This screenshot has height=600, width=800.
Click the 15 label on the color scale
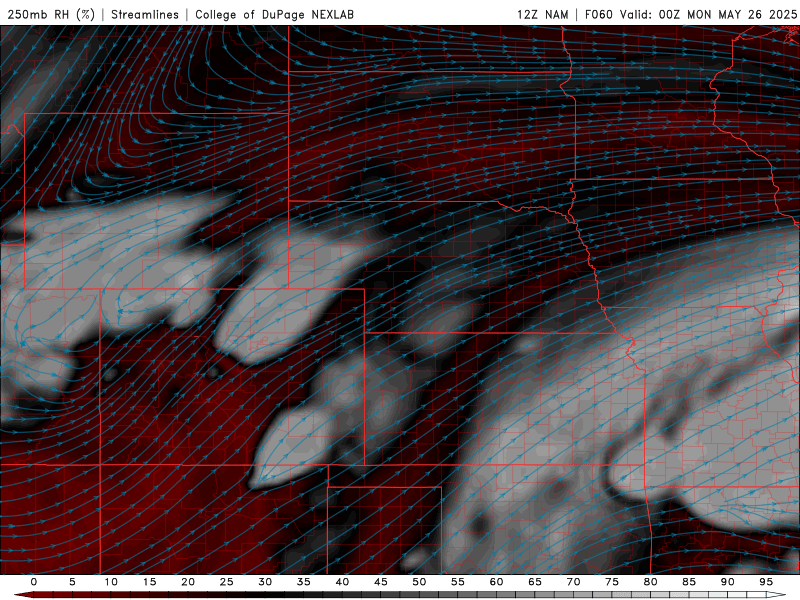(149, 582)
